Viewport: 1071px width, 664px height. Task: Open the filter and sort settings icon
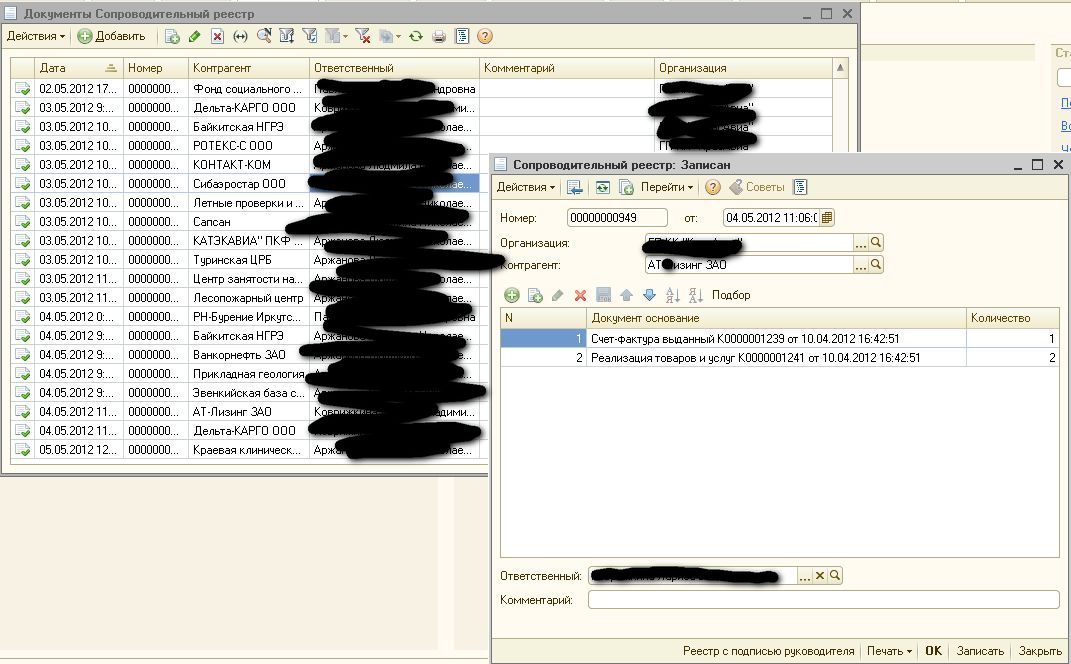click(x=286, y=36)
